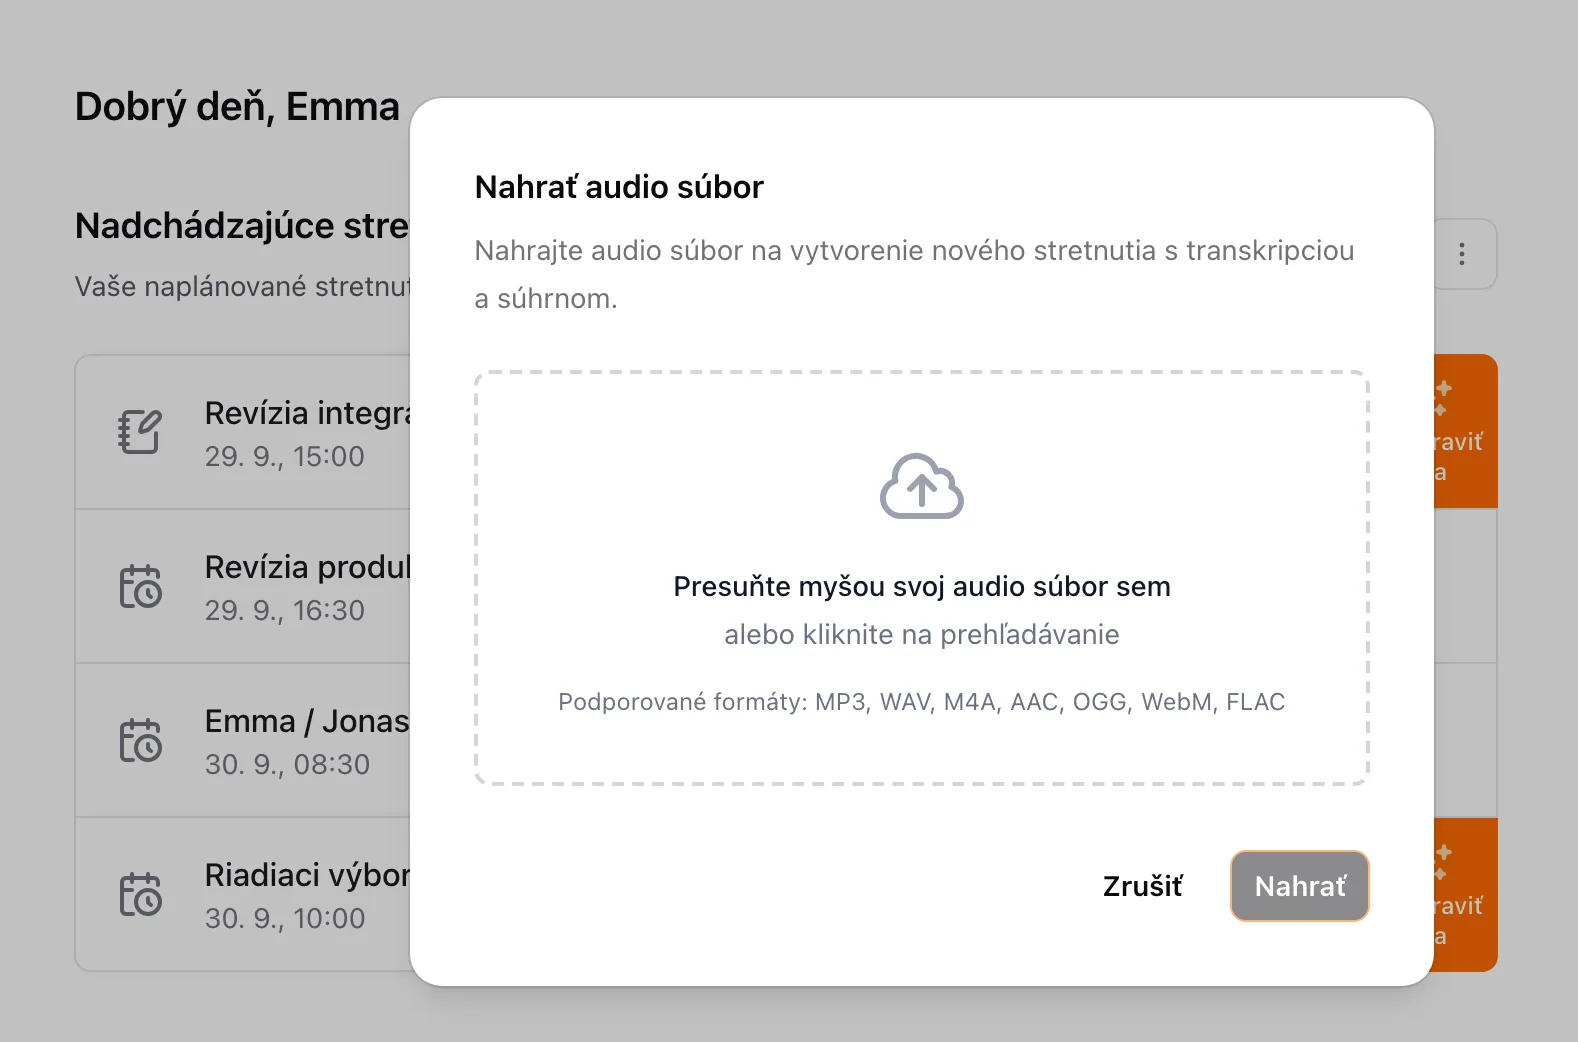Click the date '30. 9., 10:00'

pyautogui.click(x=285, y=919)
